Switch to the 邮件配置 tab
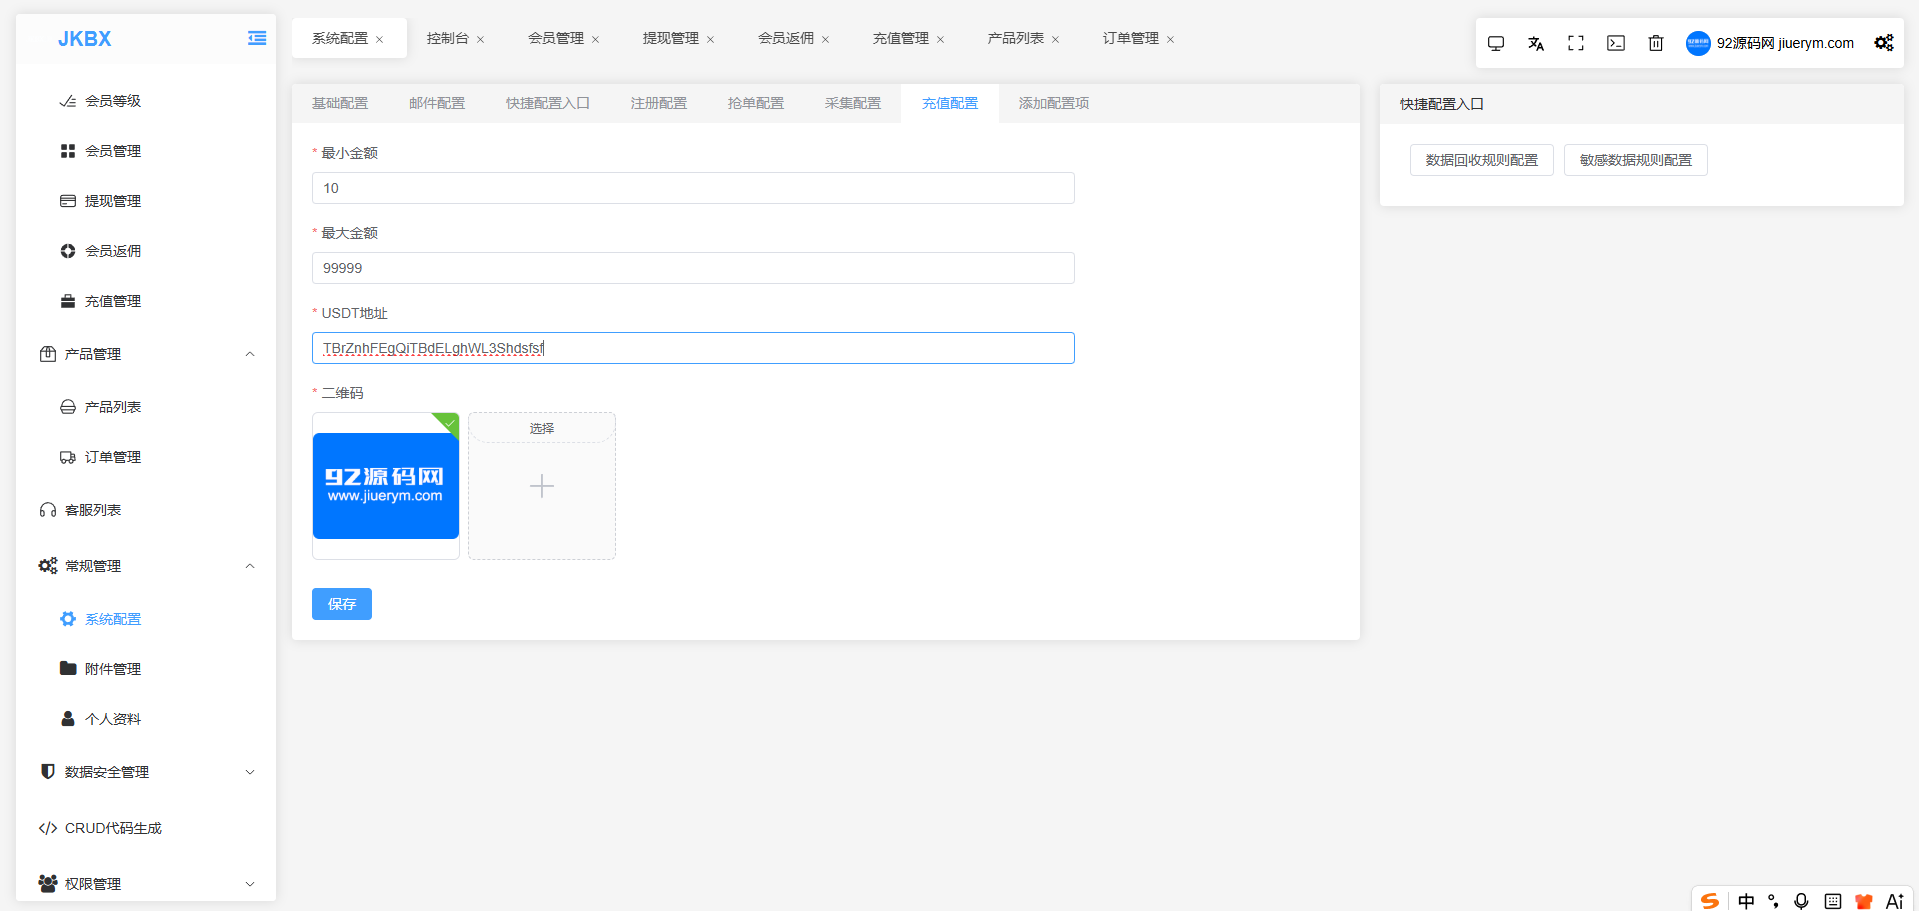The image size is (1919, 911). (x=437, y=103)
